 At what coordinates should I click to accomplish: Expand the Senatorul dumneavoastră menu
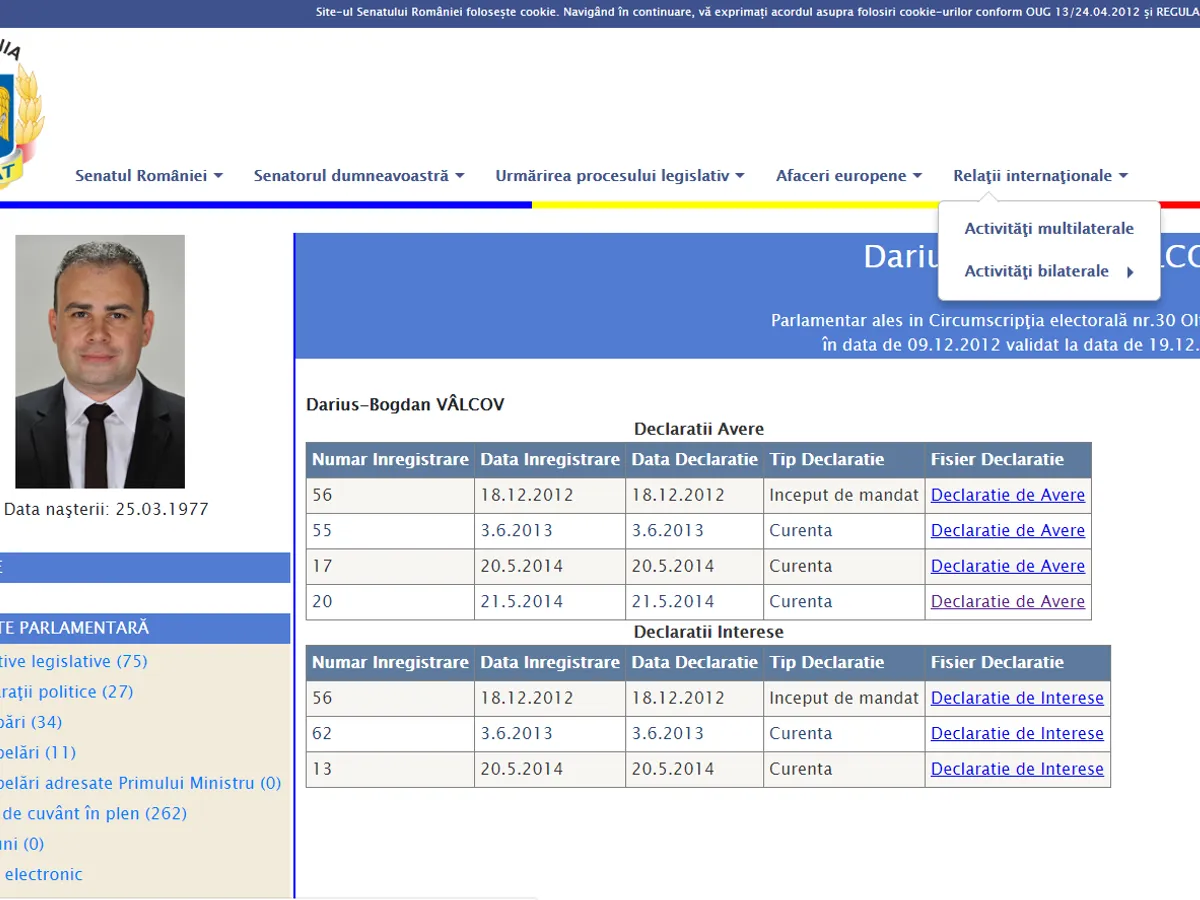(x=358, y=176)
